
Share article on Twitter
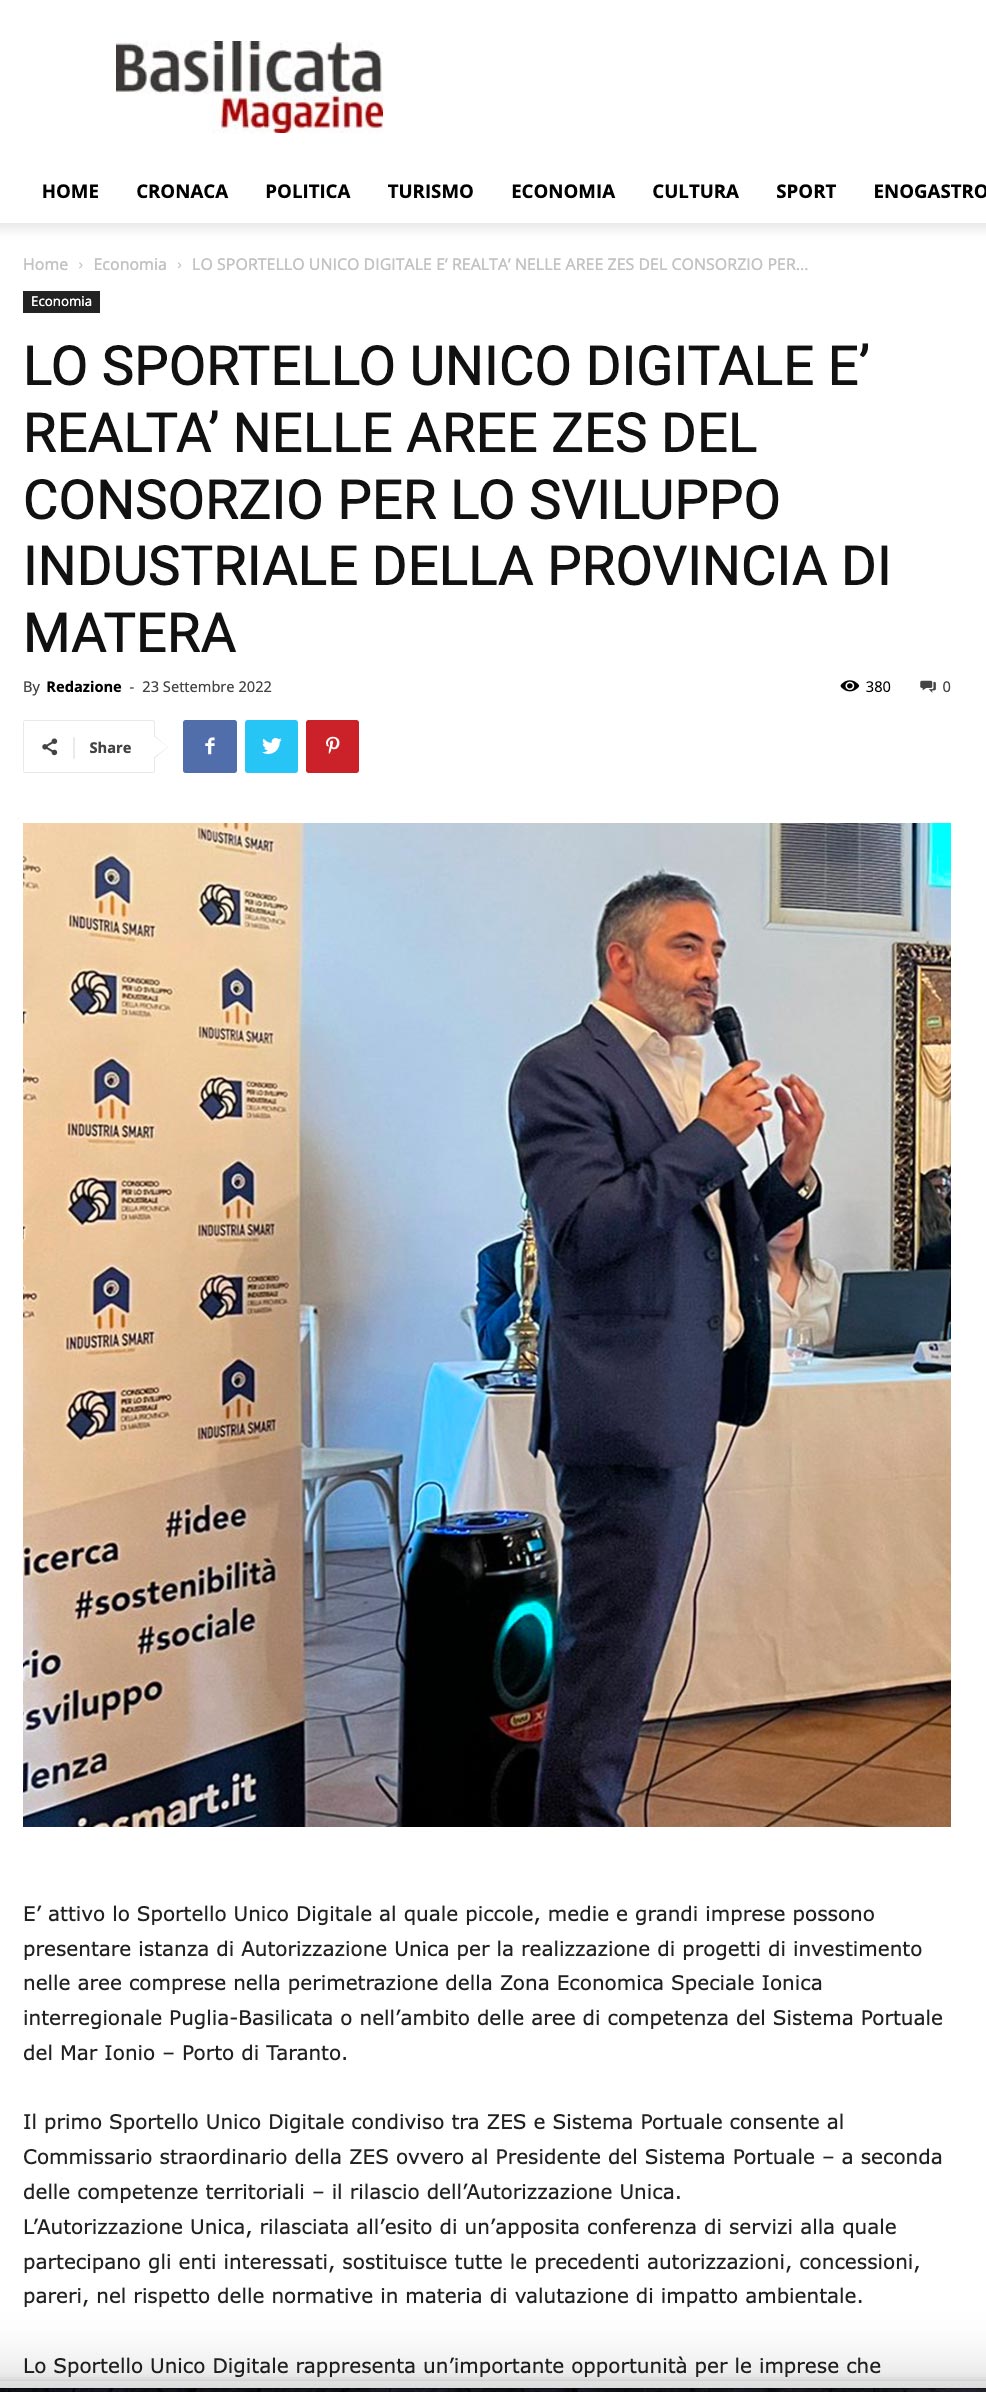click(x=271, y=746)
